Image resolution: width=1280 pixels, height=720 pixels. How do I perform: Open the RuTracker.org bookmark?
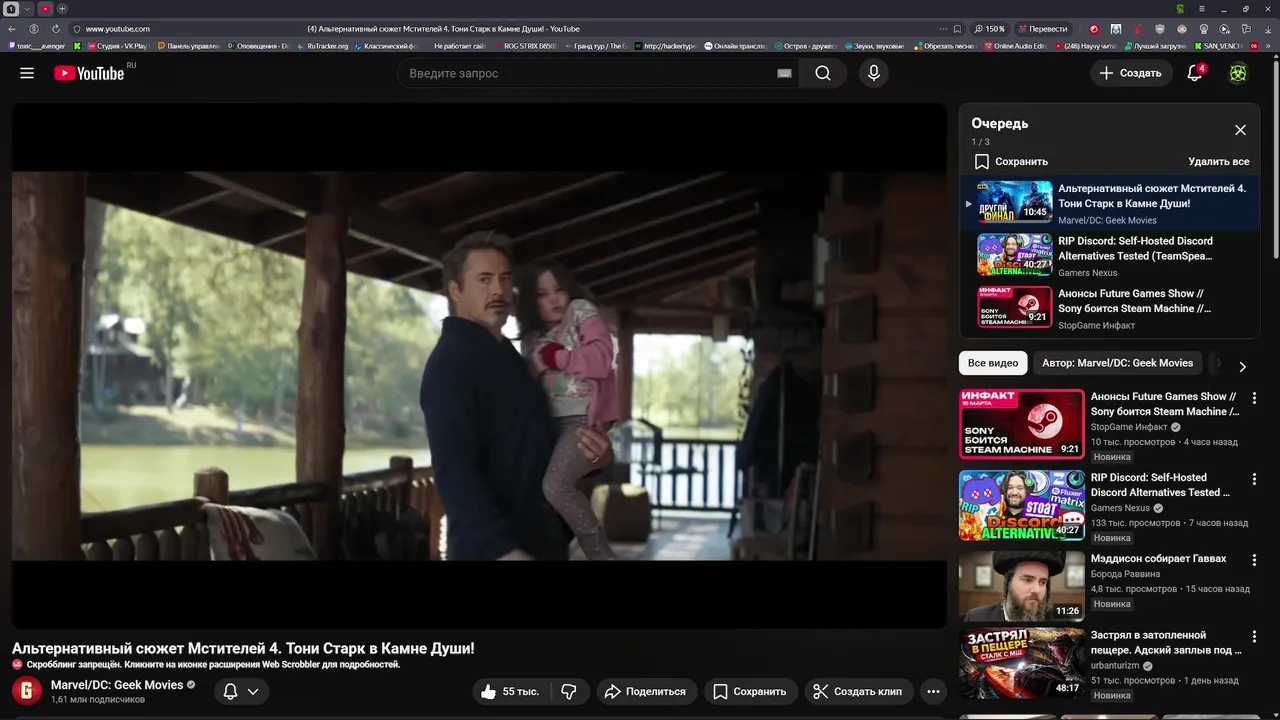(x=322, y=46)
